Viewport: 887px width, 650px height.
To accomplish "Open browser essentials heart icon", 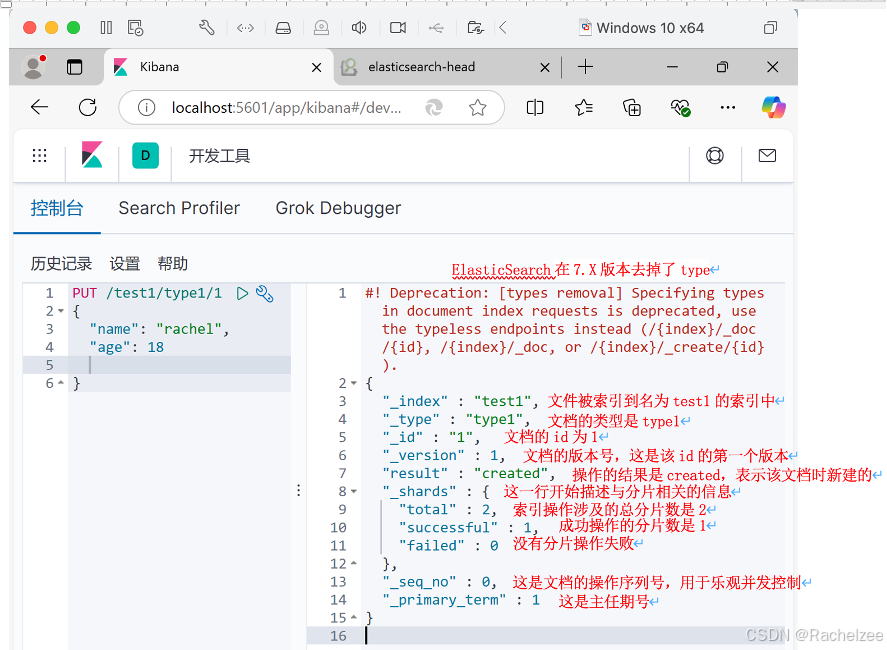I will point(680,107).
